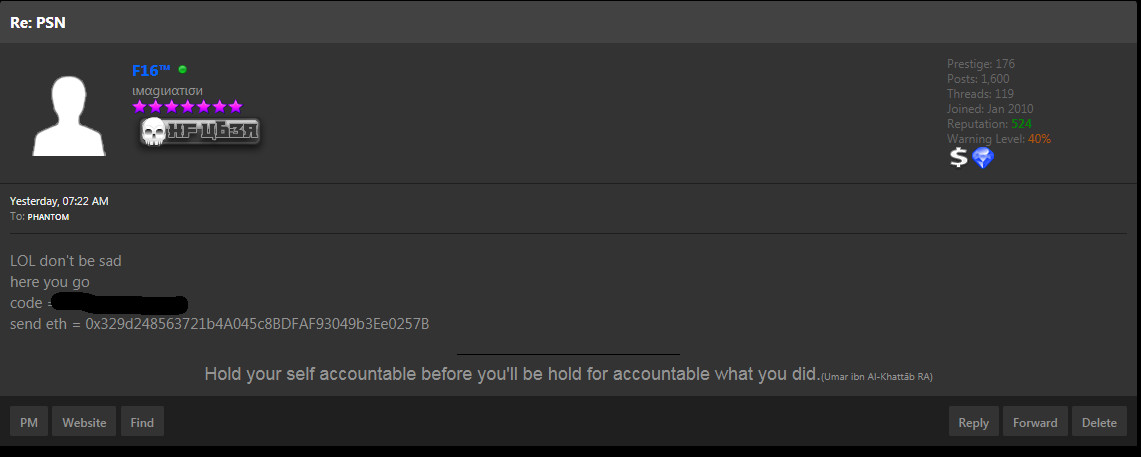Click the orange Warning Level 40% value
The width and height of the screenshot is (1141, 457).
tap(1039, 139)
